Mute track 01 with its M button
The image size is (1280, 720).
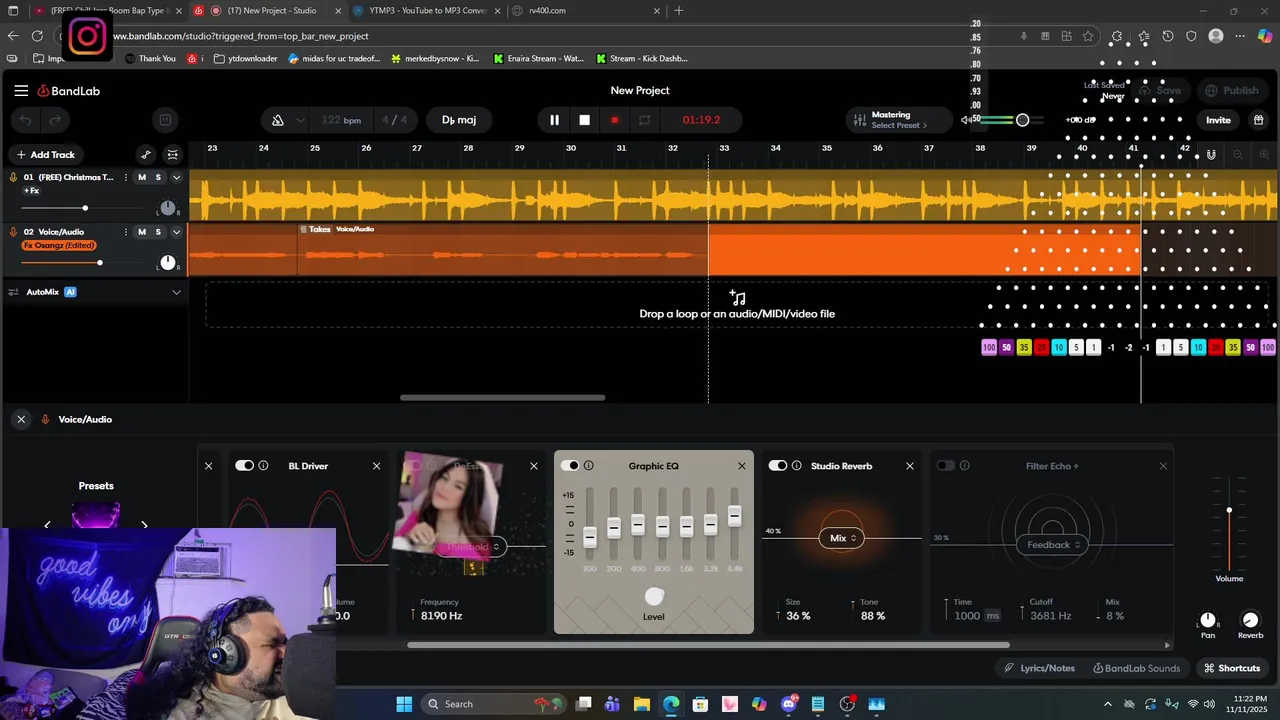pyautogui.click(x=142, y=177)
